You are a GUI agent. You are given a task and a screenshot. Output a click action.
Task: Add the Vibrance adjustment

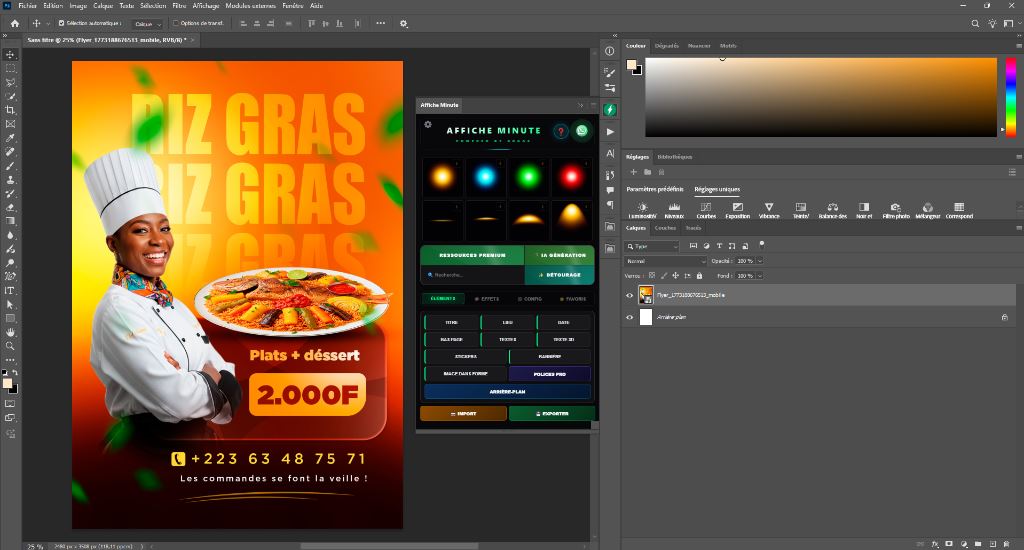(x=769, y=210)
